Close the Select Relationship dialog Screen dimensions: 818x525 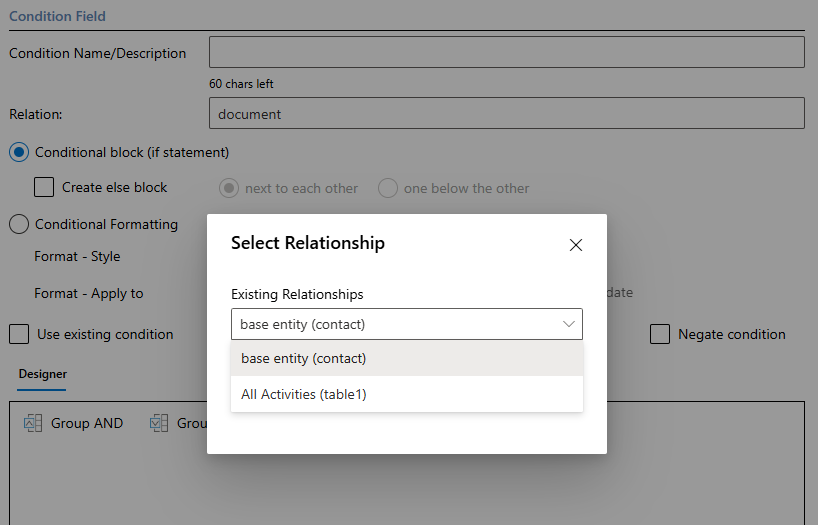(x=575, y=245)
